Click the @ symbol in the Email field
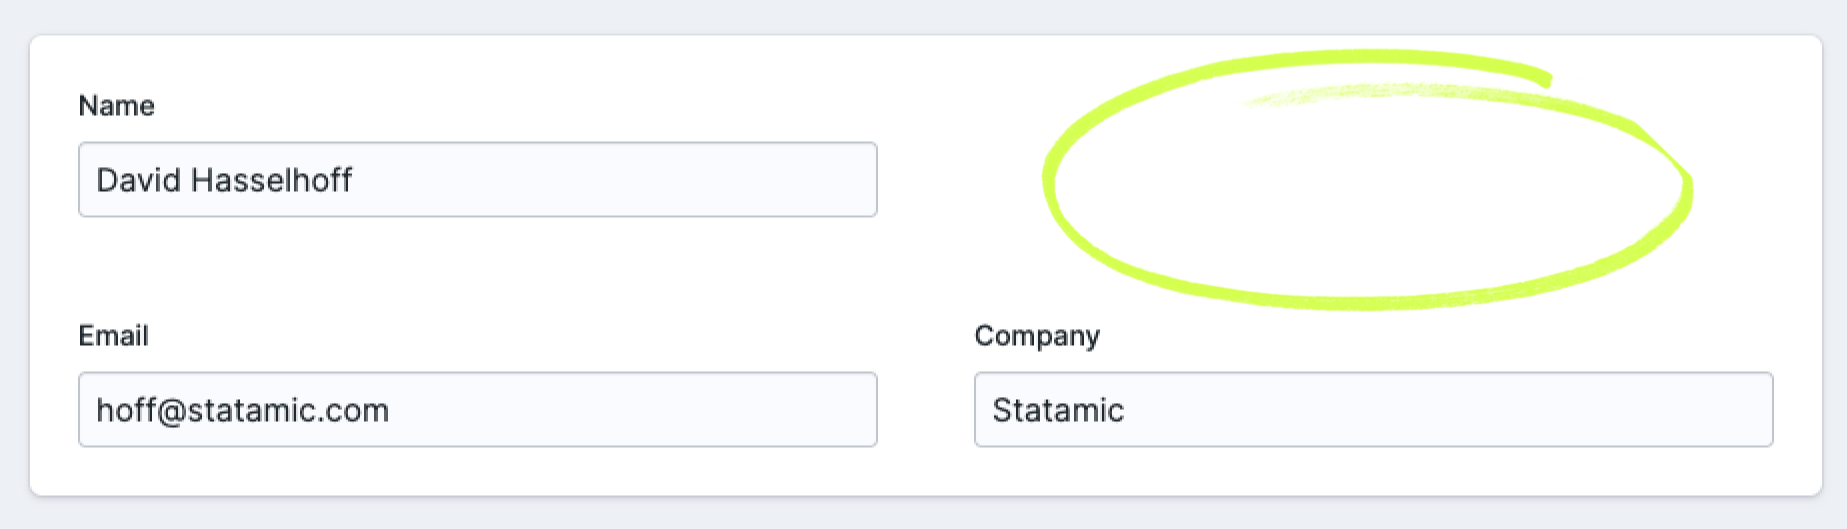This screenshot has width=1847, height=529. click(x=172, y=411)
